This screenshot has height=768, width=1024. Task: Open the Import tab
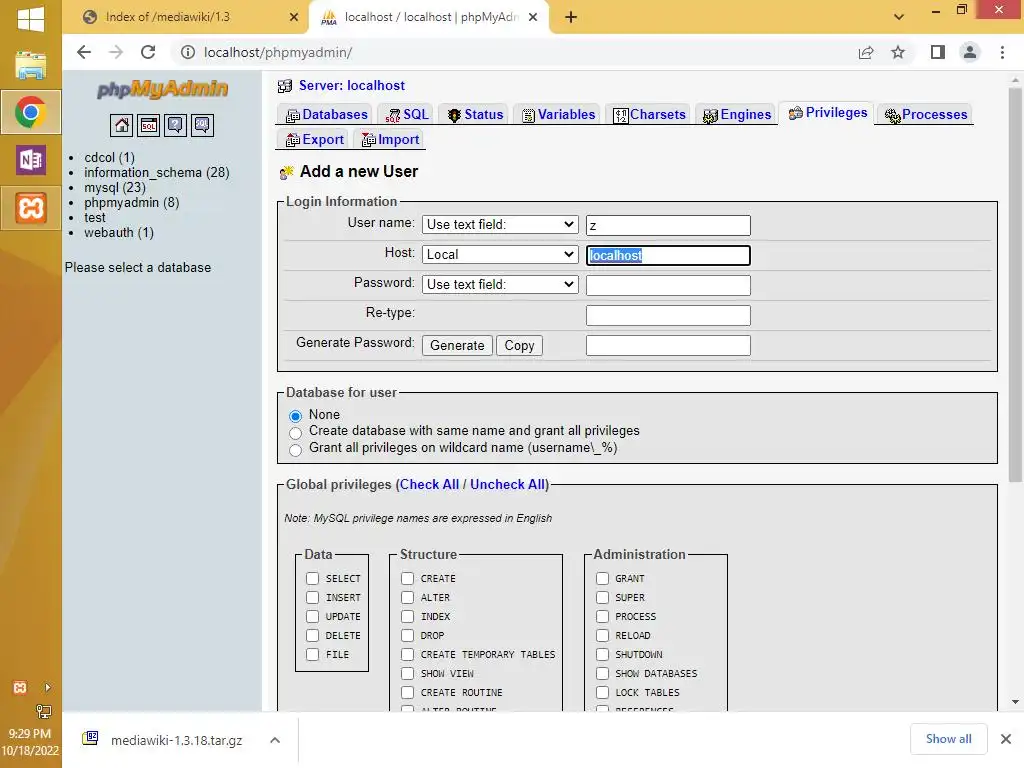pyautogui.click(x=390, y=140)
